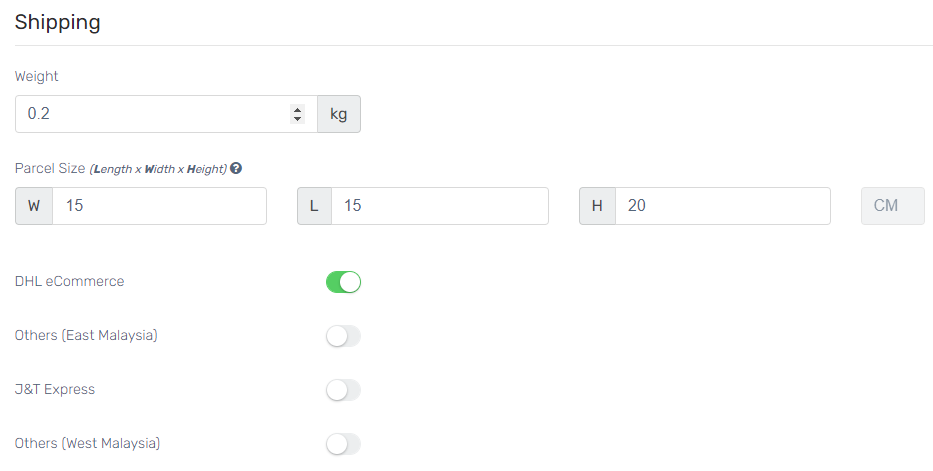Decrease weight with the down stepper arrow

point(298,118)
